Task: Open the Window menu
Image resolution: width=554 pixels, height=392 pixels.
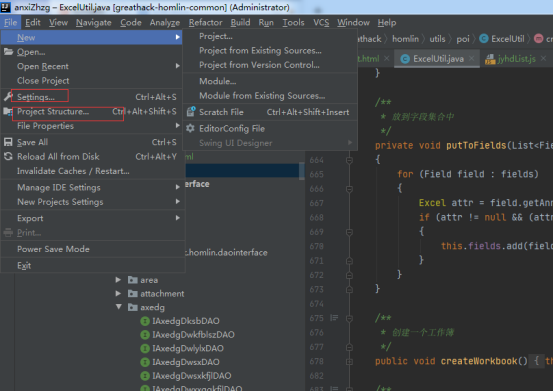Action: coord(353,23)
